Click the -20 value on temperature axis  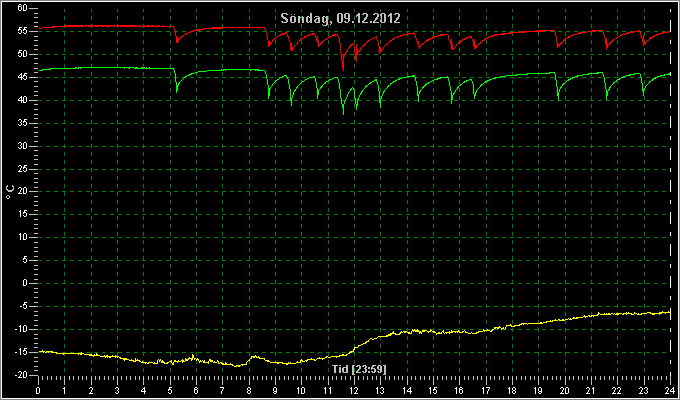pyautogui.click(x=21, y=375)
